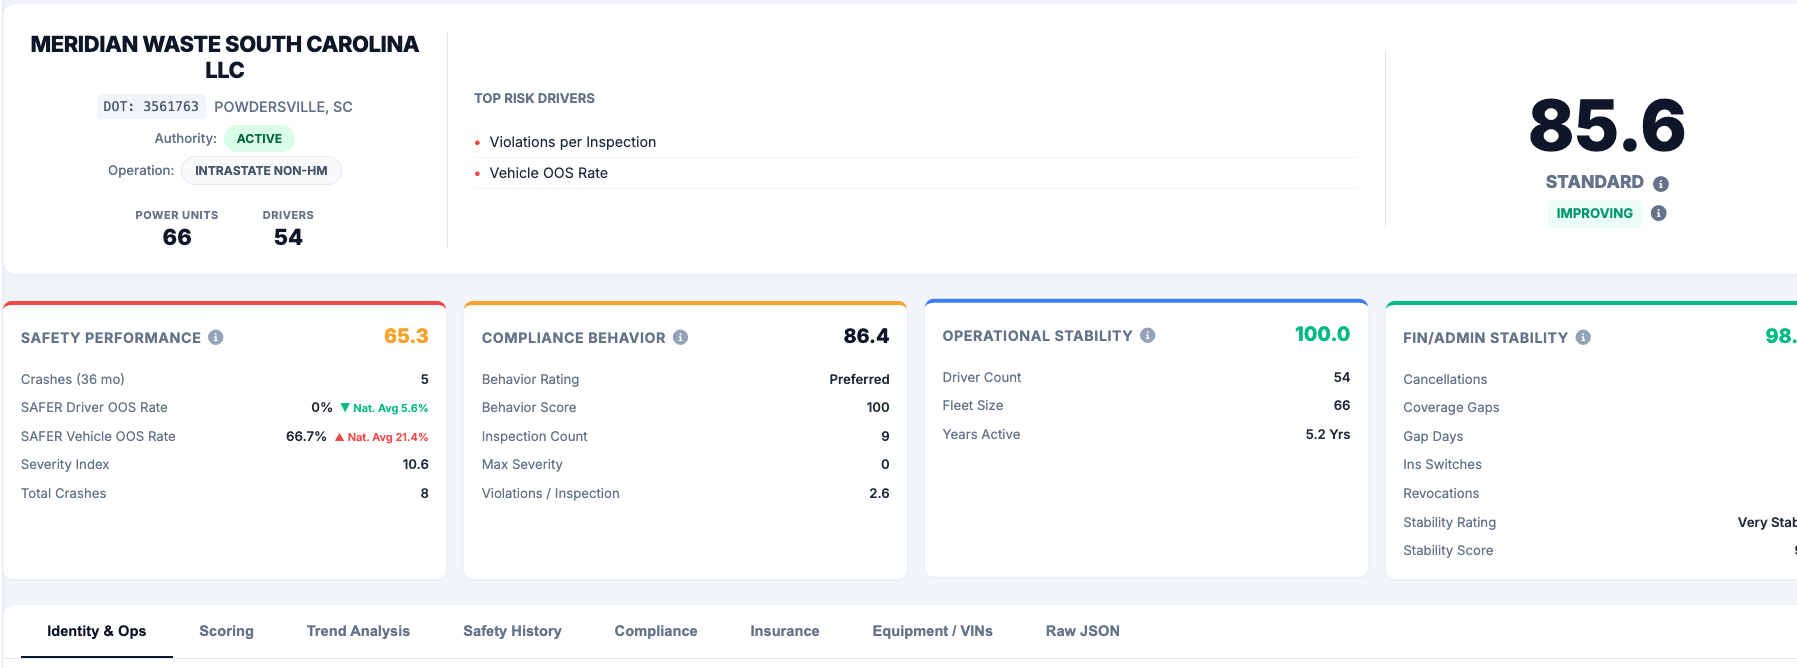Click the POWDERSVILLE, SC location text

pos(283,107)
